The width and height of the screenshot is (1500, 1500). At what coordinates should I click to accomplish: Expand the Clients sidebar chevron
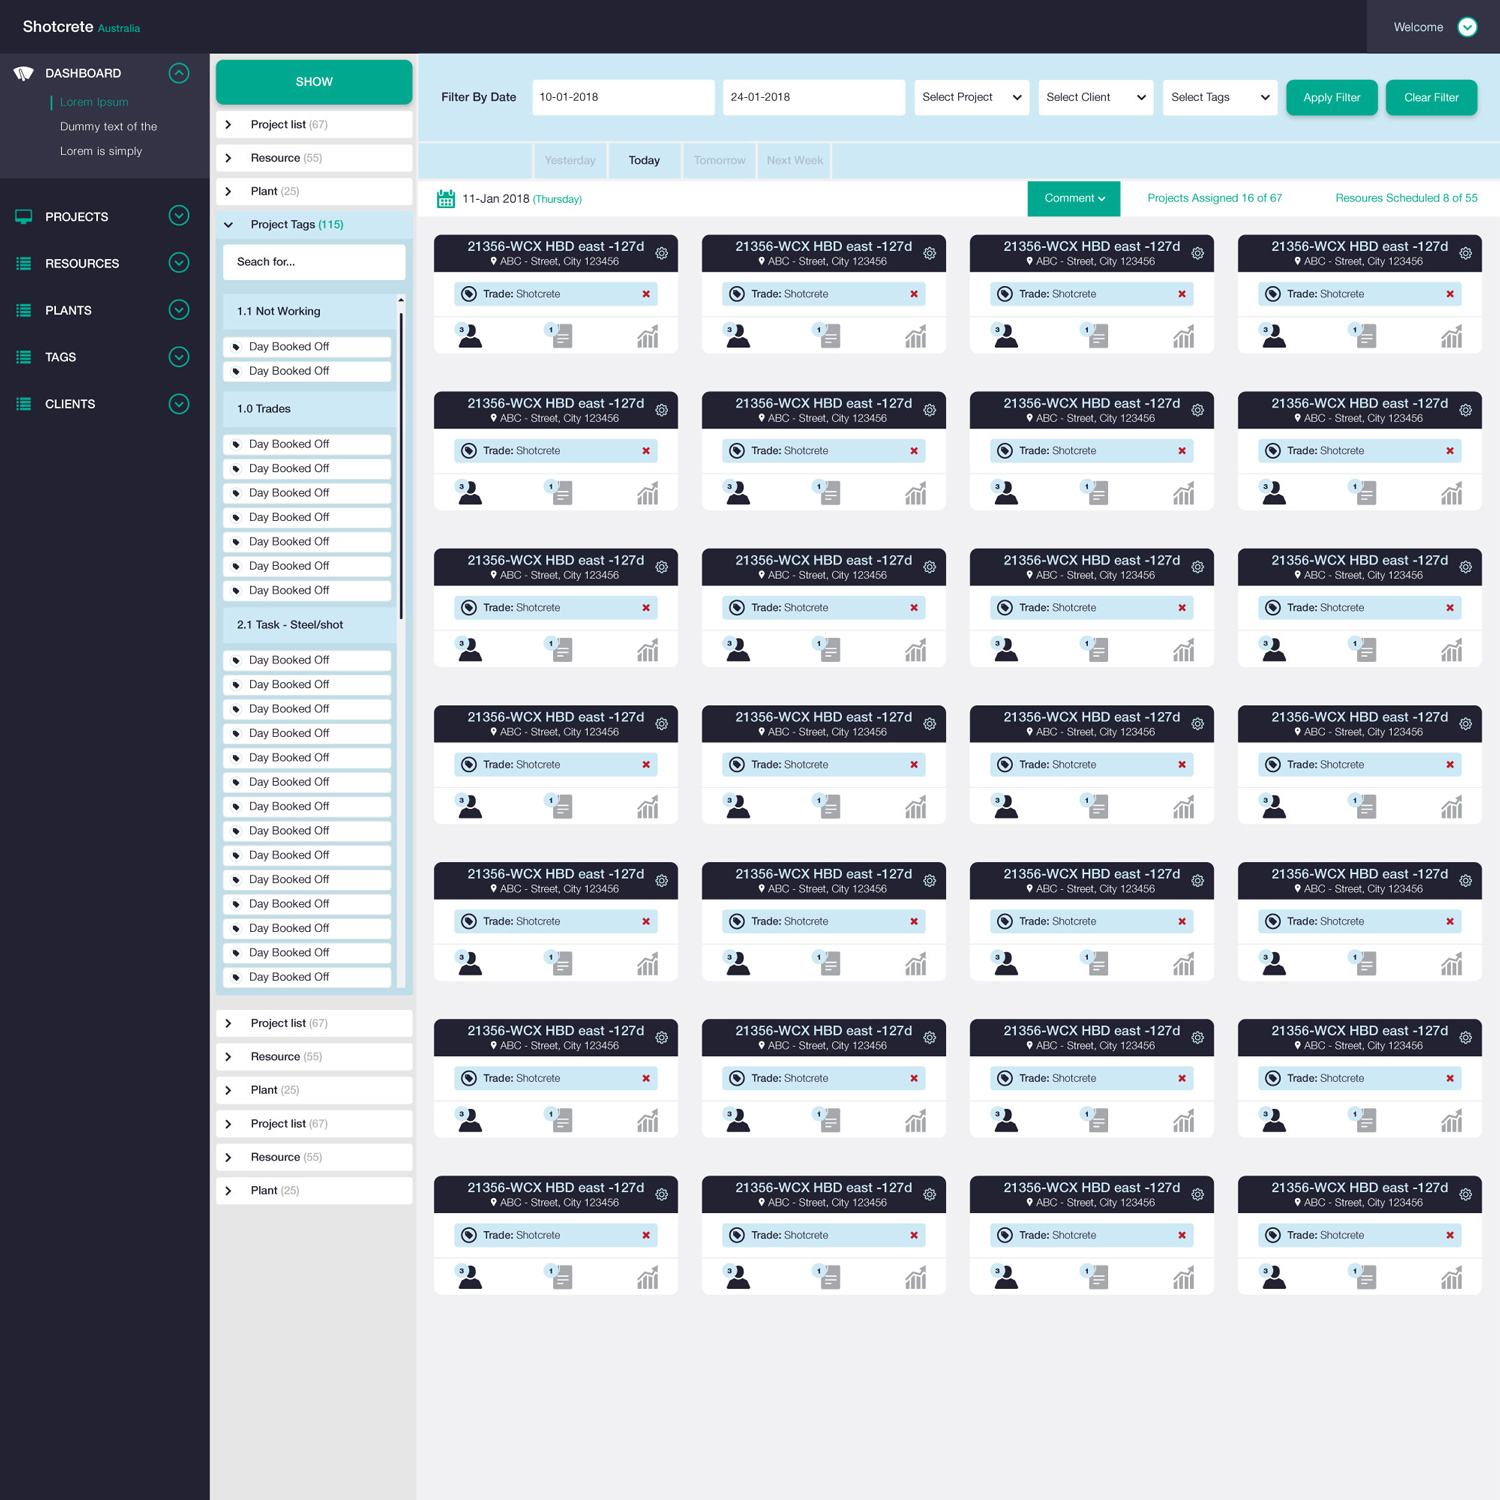(179, 404)
